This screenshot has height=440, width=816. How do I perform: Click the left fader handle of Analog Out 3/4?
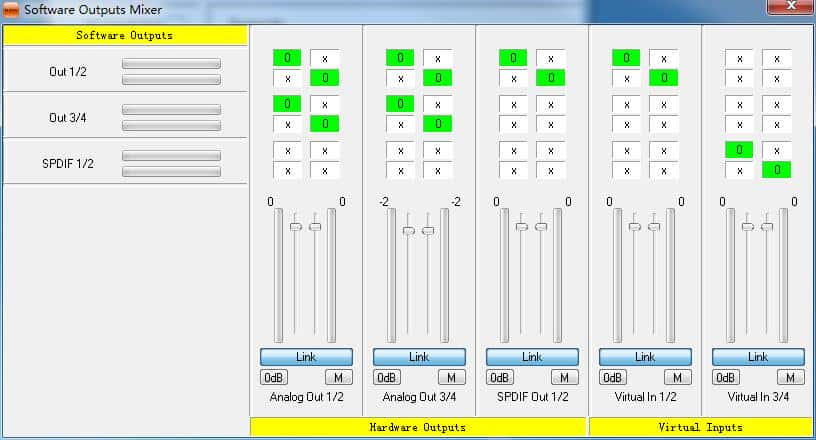[408, 230]
